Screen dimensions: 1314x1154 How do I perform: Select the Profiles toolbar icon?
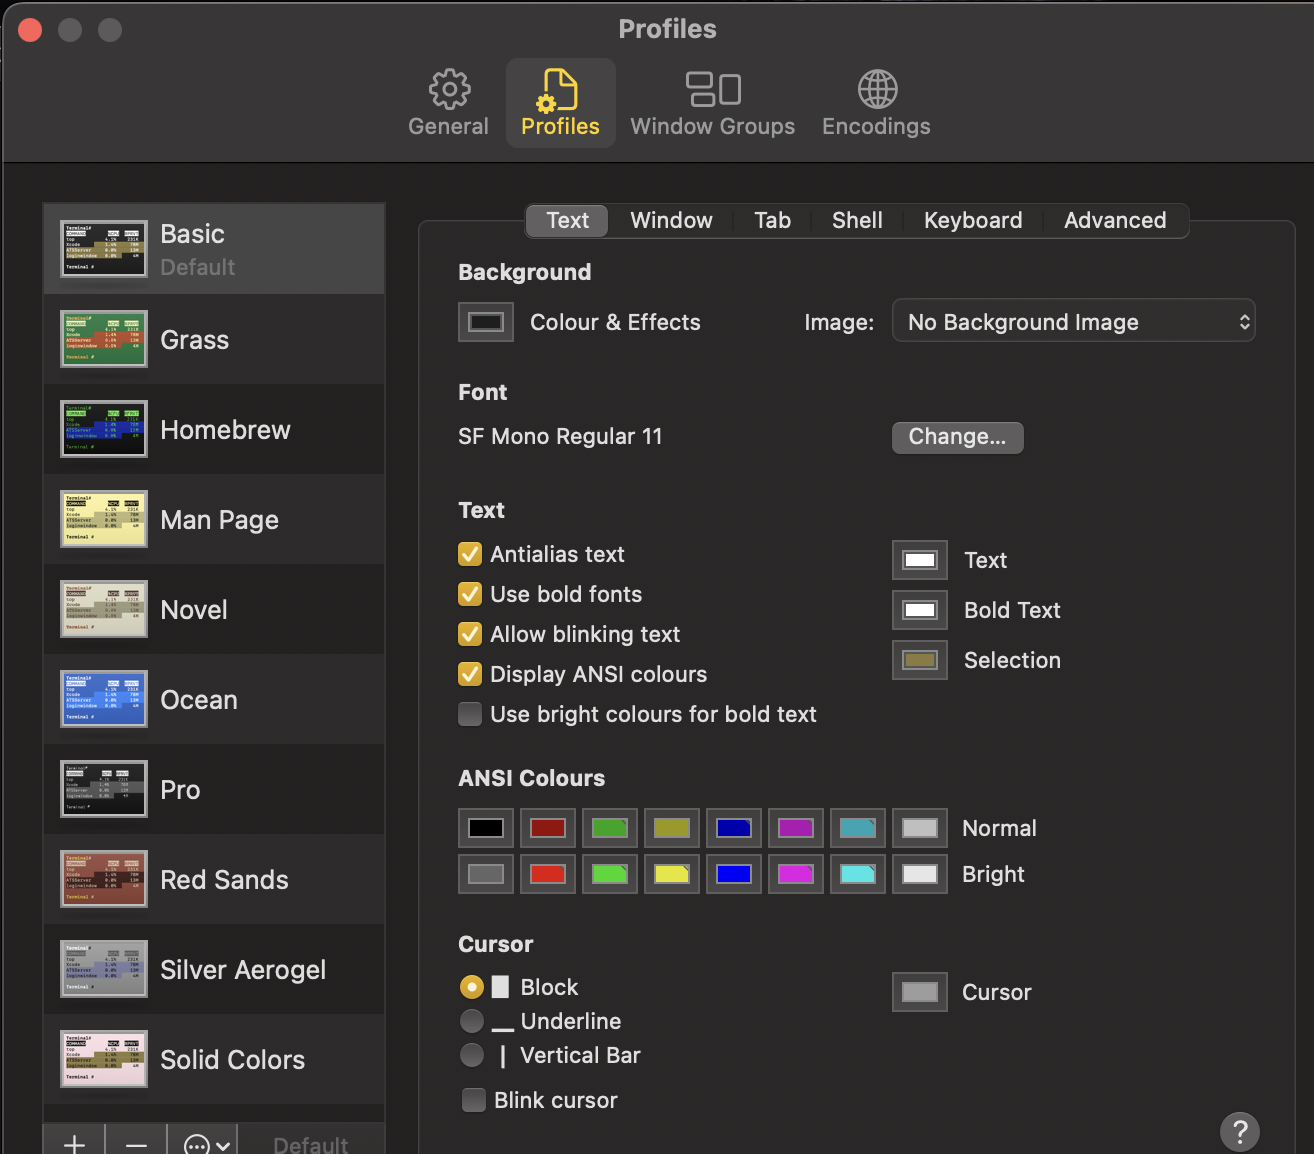tap(560, 100)
